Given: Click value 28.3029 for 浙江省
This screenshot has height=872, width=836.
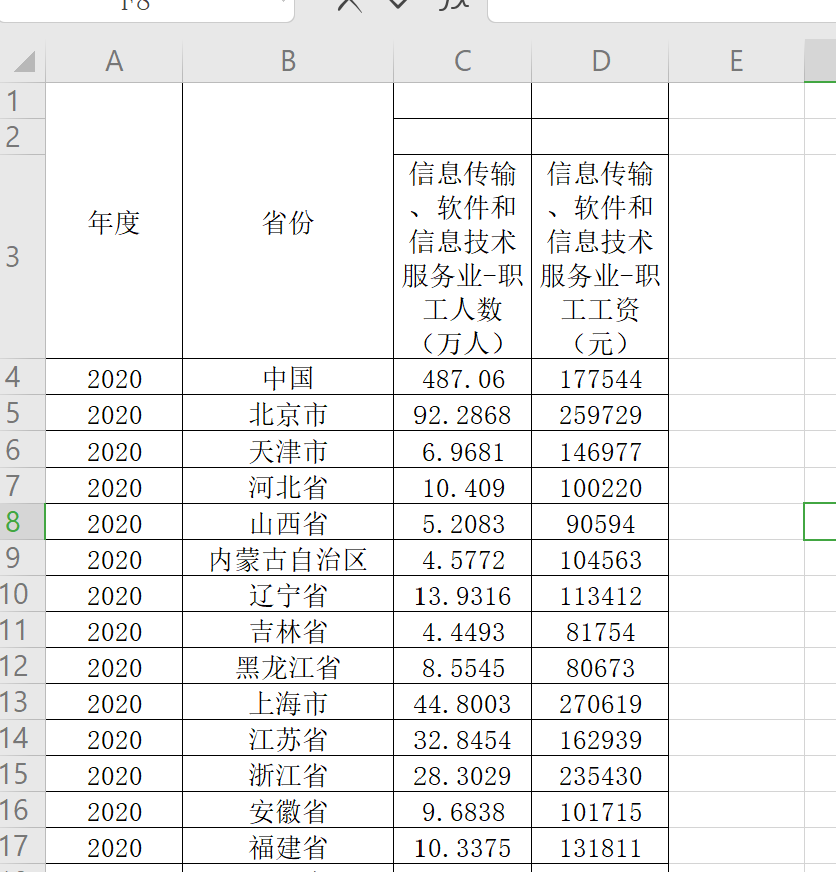Looking at the screenshot, I should [x=462, y=774].
